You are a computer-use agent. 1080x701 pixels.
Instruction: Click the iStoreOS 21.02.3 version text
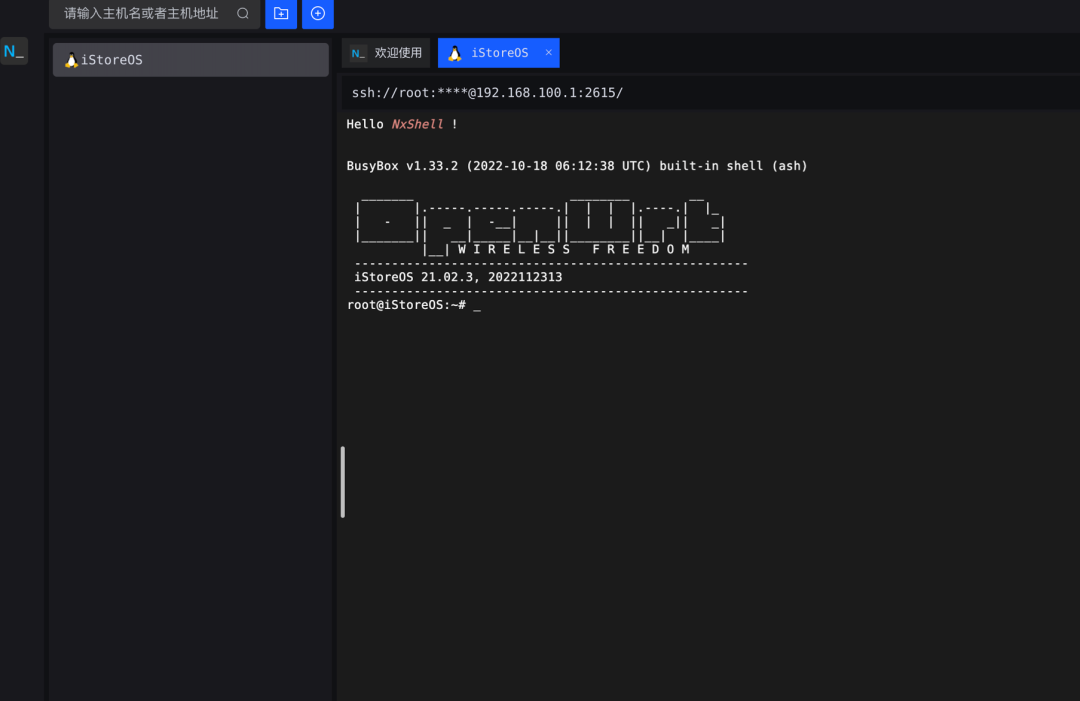pos(458,277)
